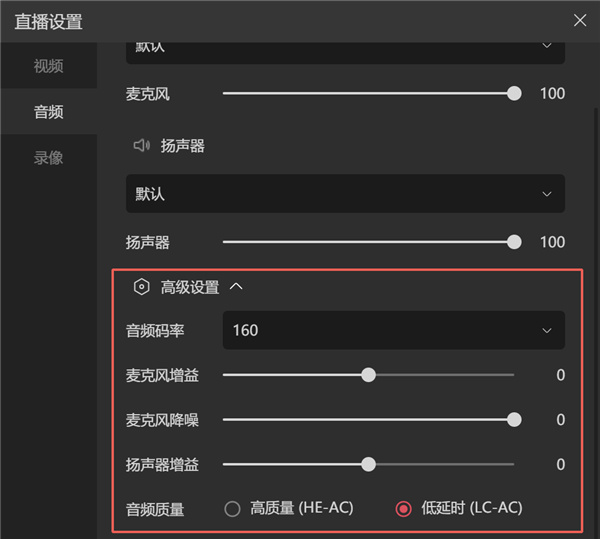Image resolution: width=600 pixels, height=539 pixels.
Task: Click the hexagon icon next to 高级设置
Action: (142, 288)
